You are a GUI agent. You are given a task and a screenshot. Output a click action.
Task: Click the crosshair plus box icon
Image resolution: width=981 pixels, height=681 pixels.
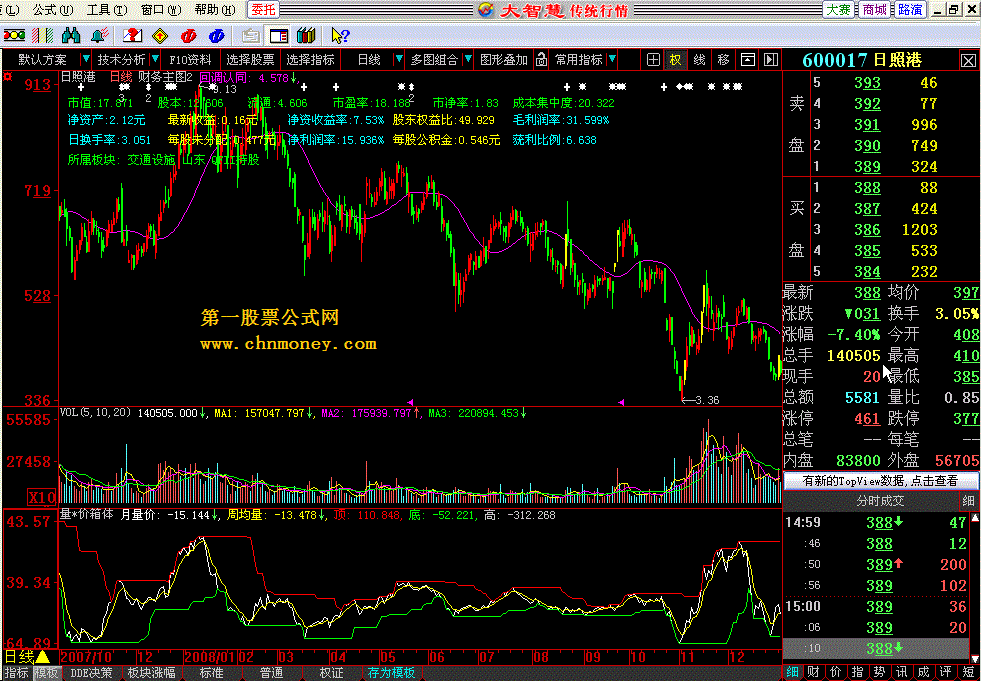coord(653,60)
